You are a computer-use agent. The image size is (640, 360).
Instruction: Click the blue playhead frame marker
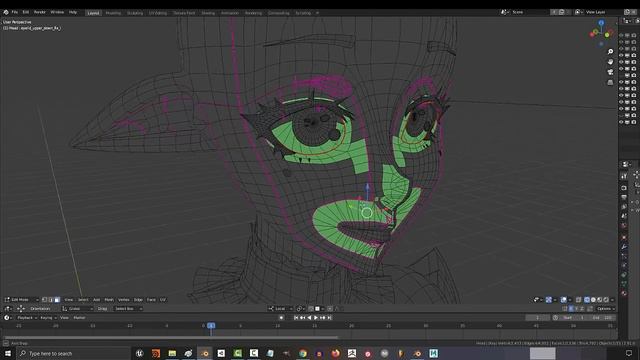click(211, 325)
